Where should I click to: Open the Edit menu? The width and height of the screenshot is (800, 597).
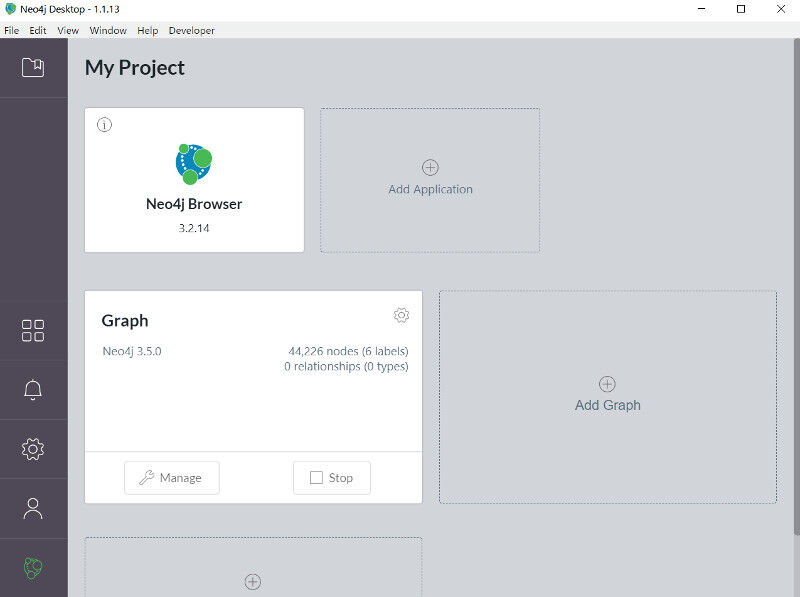point(38,31)
